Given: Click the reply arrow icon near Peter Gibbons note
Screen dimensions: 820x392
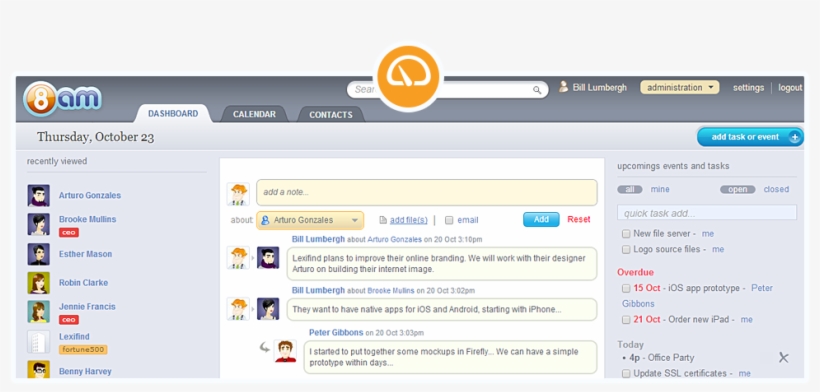Looking at the screenshot, I should point(265,347).
